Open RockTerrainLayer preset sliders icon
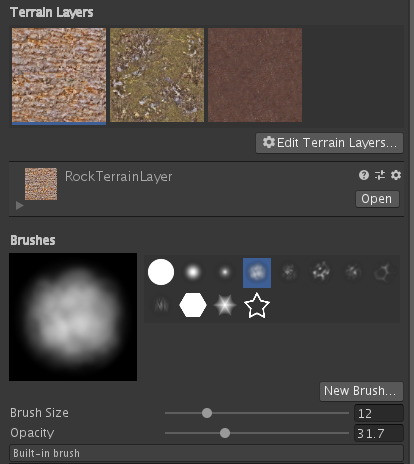 (x=380, y=175)
